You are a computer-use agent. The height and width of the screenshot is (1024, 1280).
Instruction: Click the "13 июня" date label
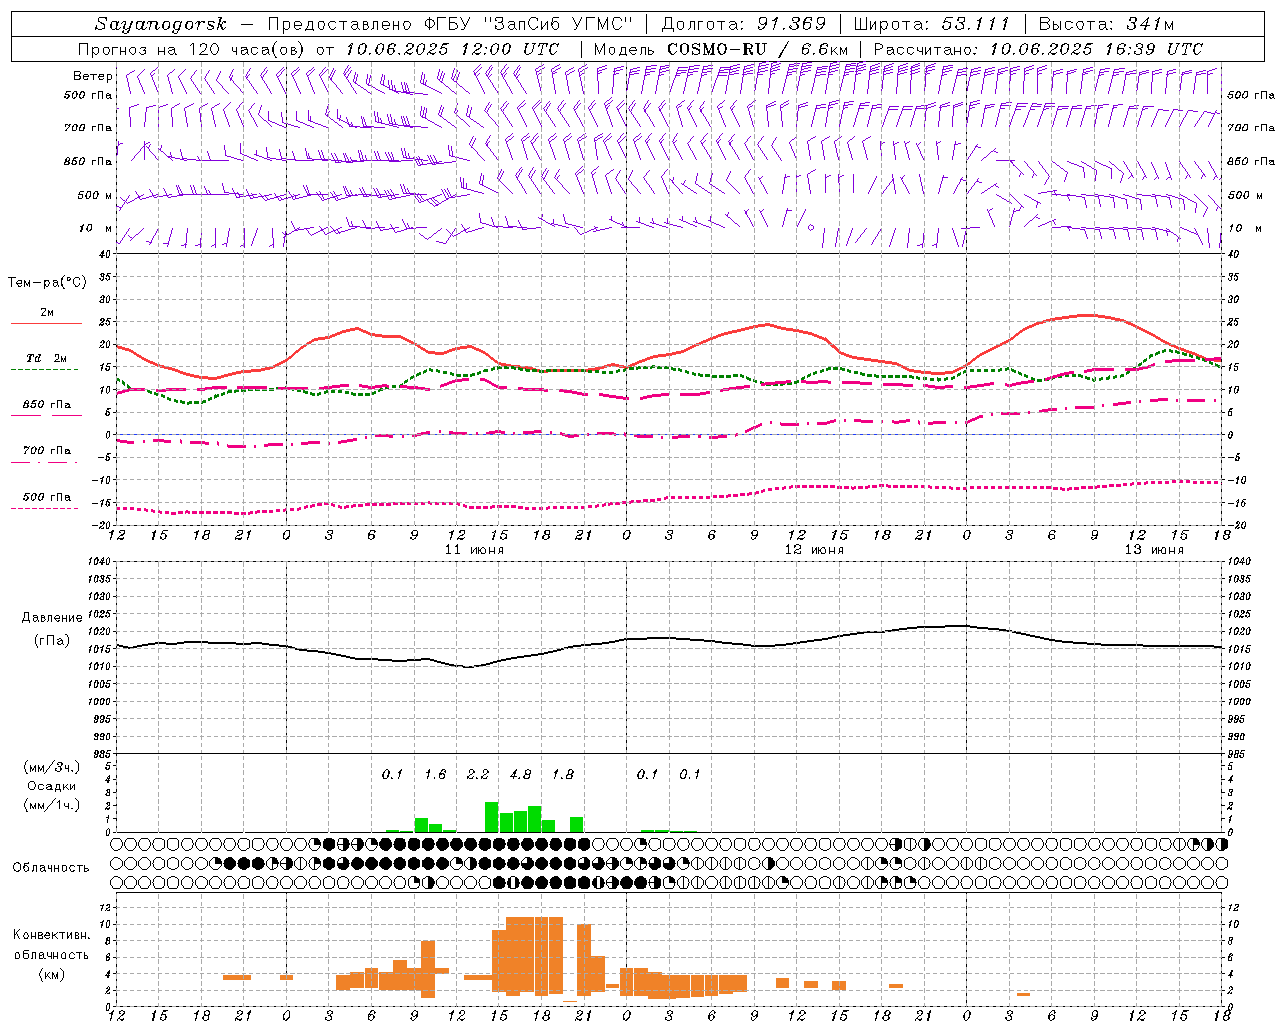tap(1154, 550)
